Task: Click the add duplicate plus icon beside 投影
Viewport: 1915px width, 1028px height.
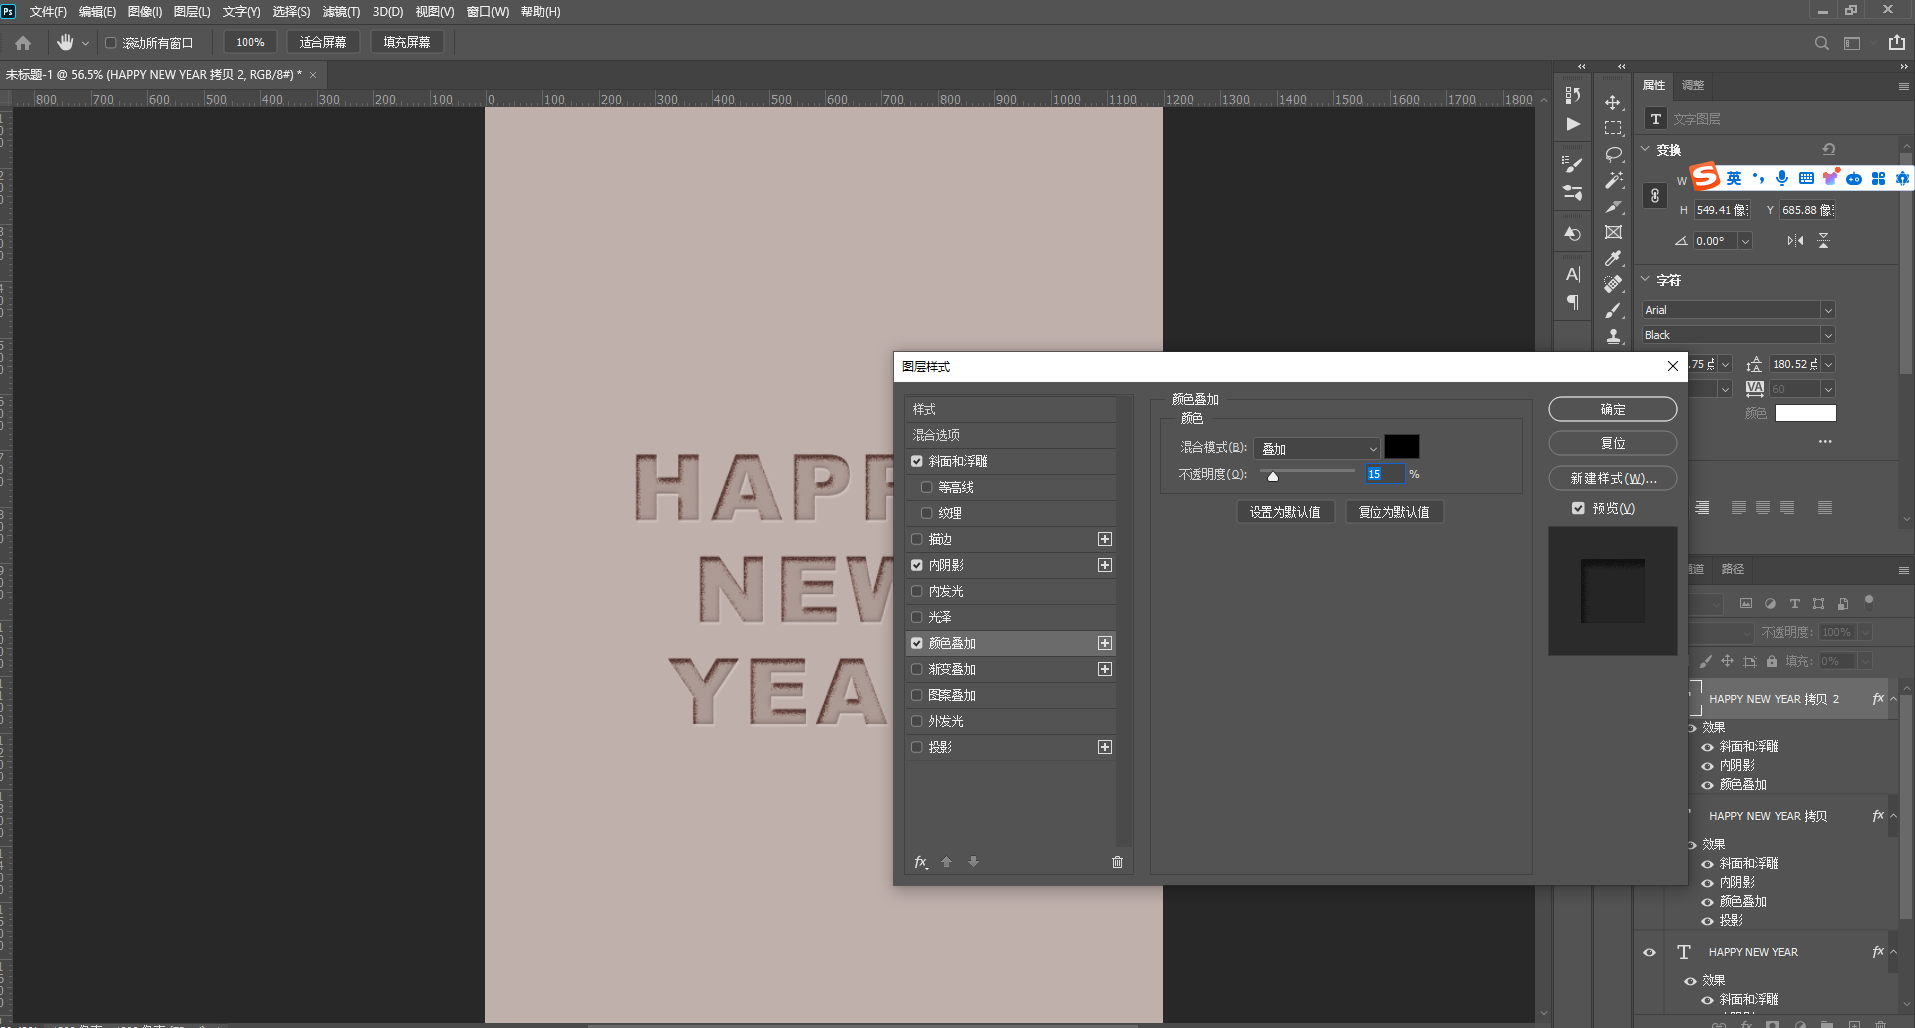Action: 1104,747
